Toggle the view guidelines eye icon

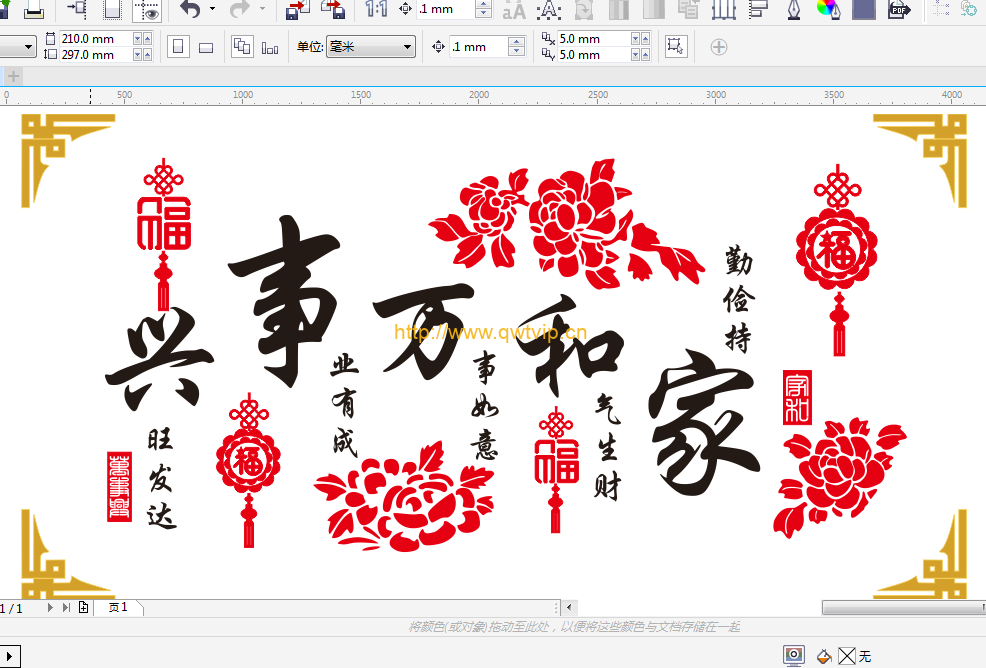(148, 10)
